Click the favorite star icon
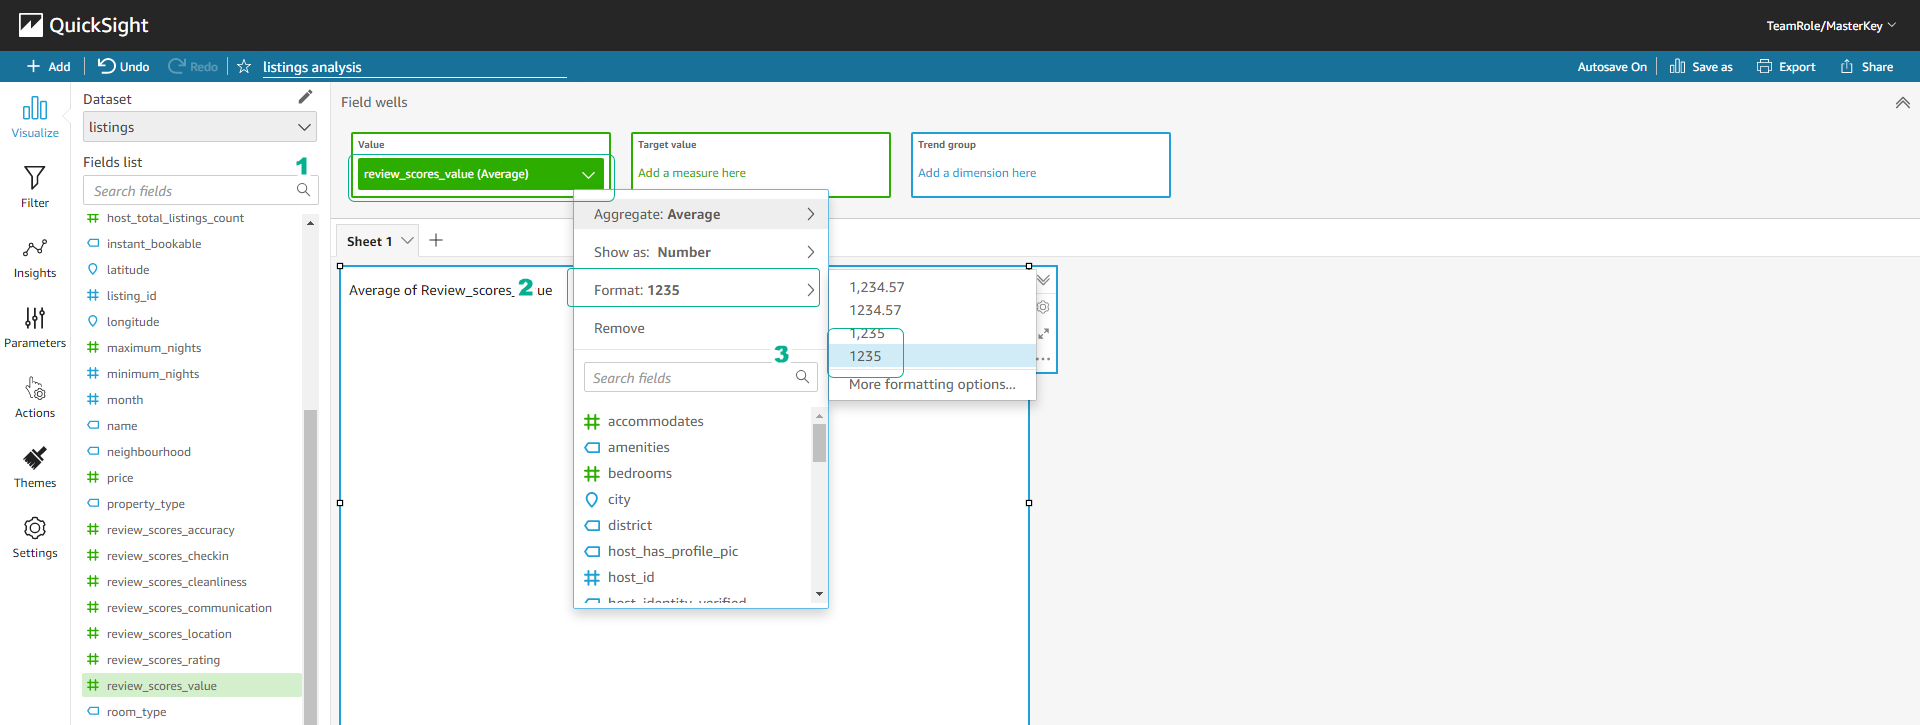The width and height of the screenshot is (1920, 725). coord(244,66)
